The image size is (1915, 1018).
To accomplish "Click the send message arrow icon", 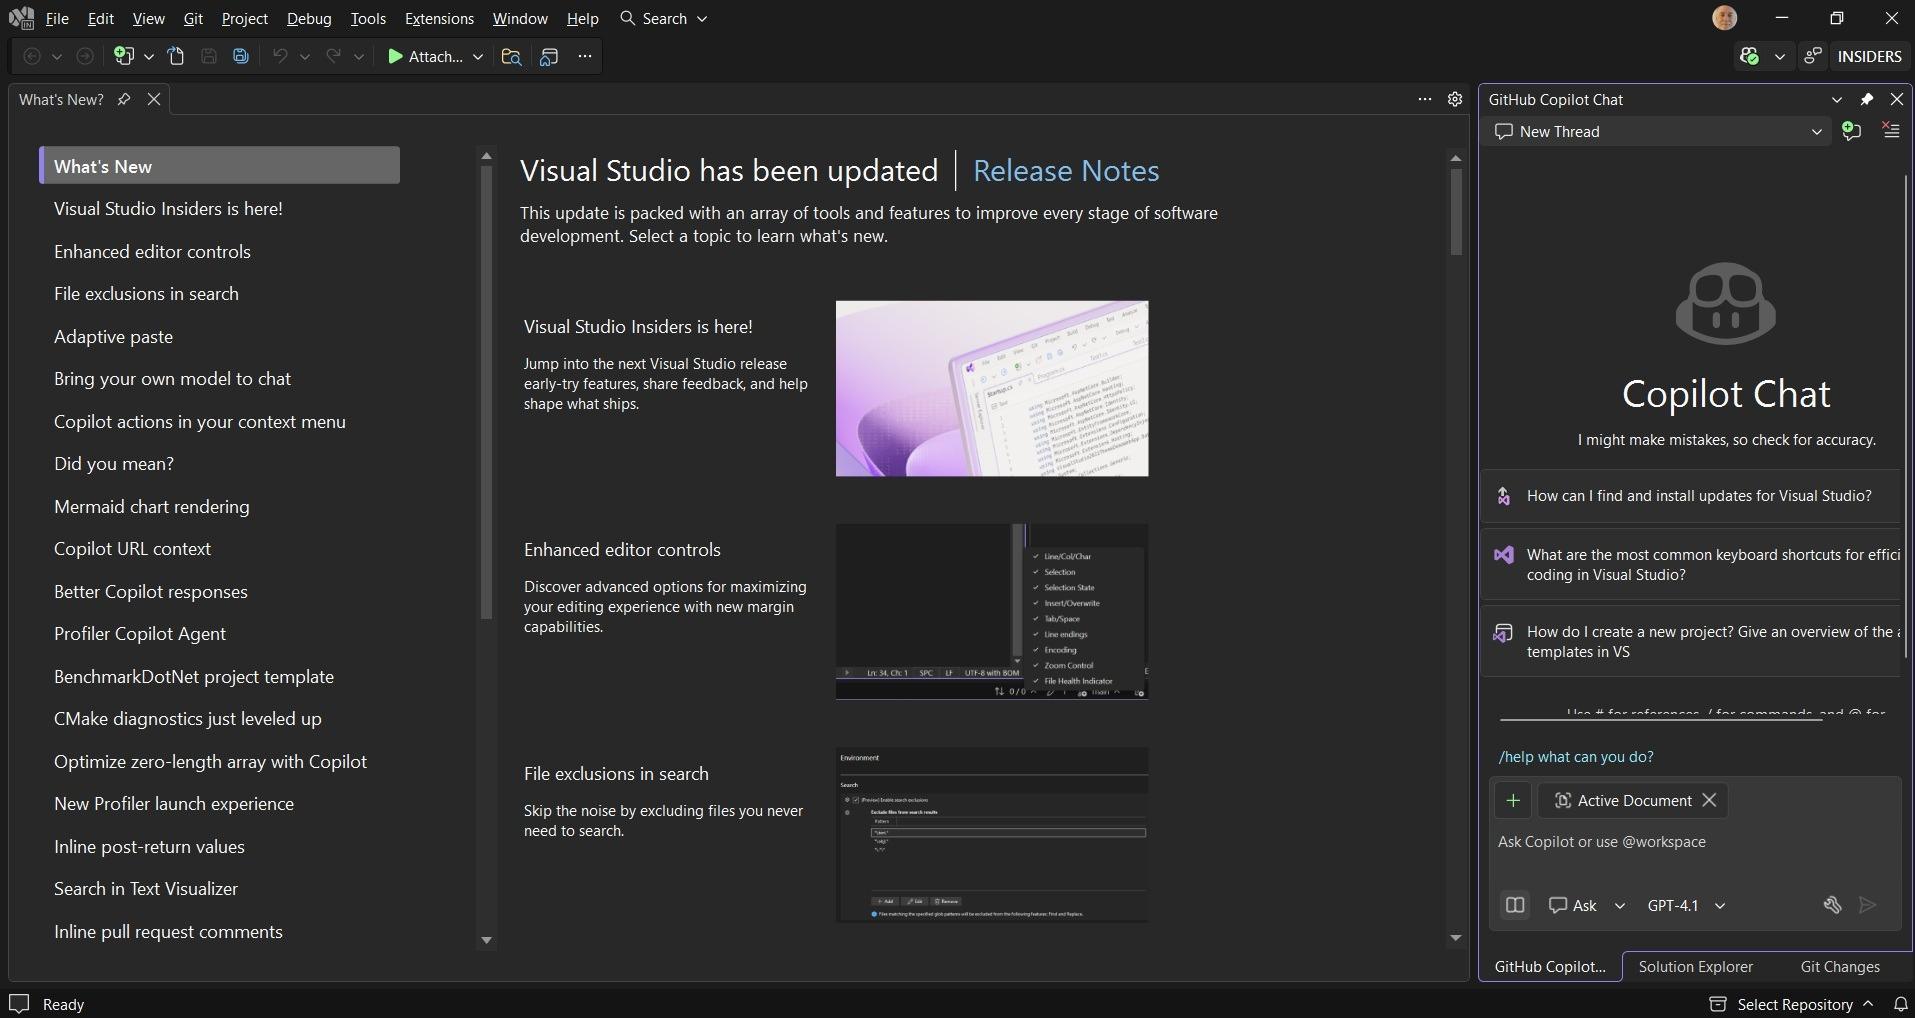I will click(x=1867, y=905).
